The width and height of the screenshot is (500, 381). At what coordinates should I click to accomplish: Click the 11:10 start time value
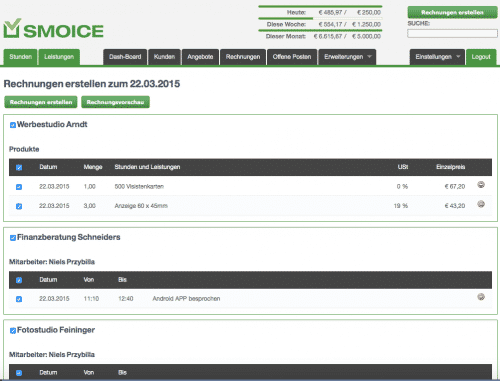[91, 298]
